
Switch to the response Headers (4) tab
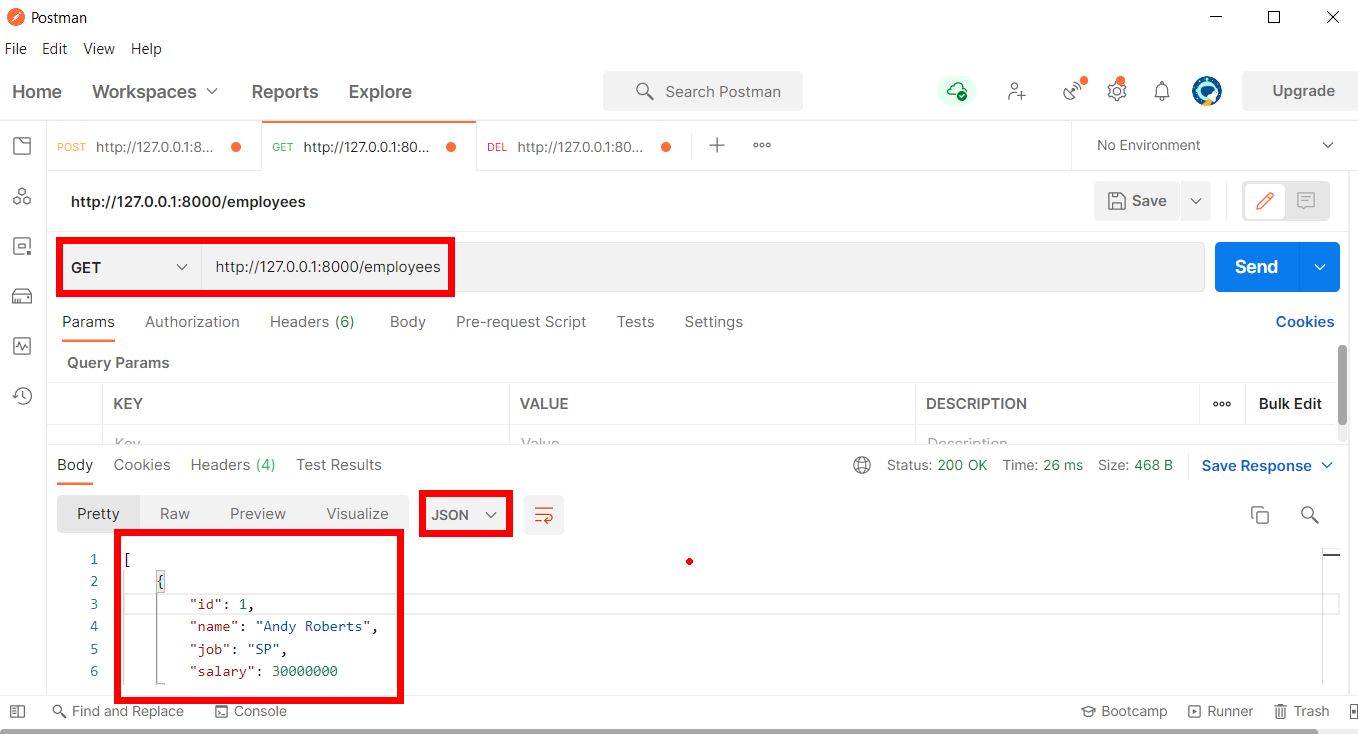point(233,465)
